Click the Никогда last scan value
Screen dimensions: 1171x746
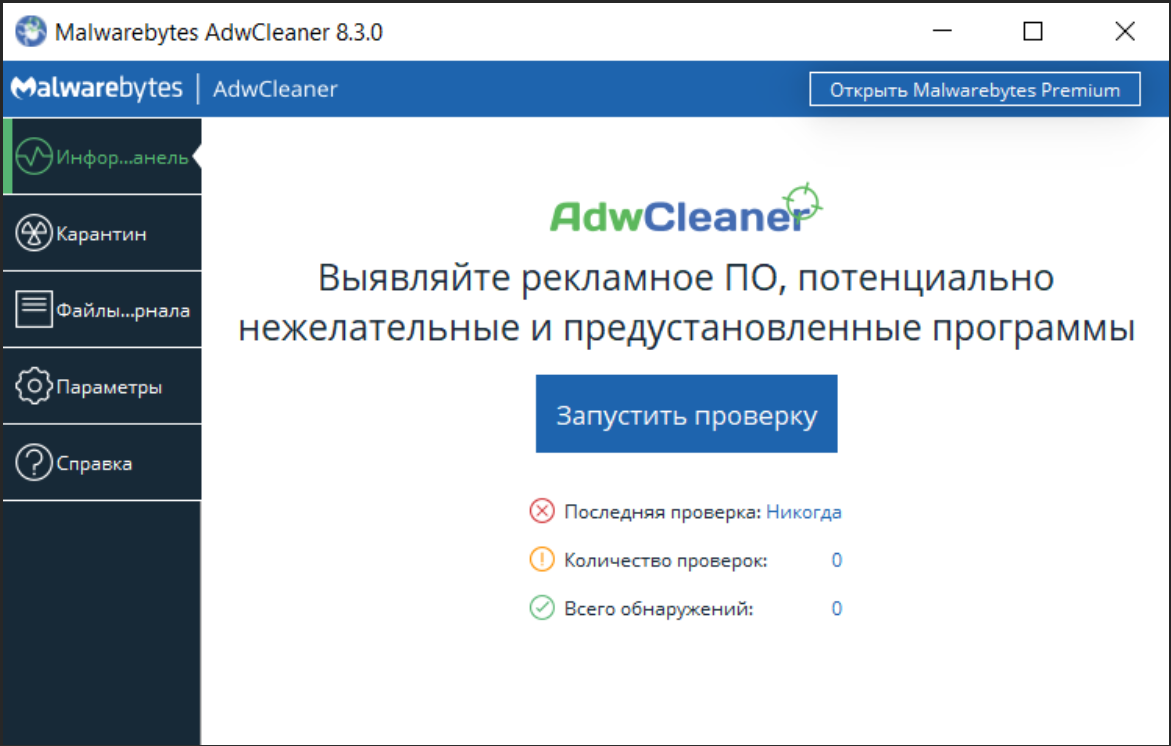(804, 512)
